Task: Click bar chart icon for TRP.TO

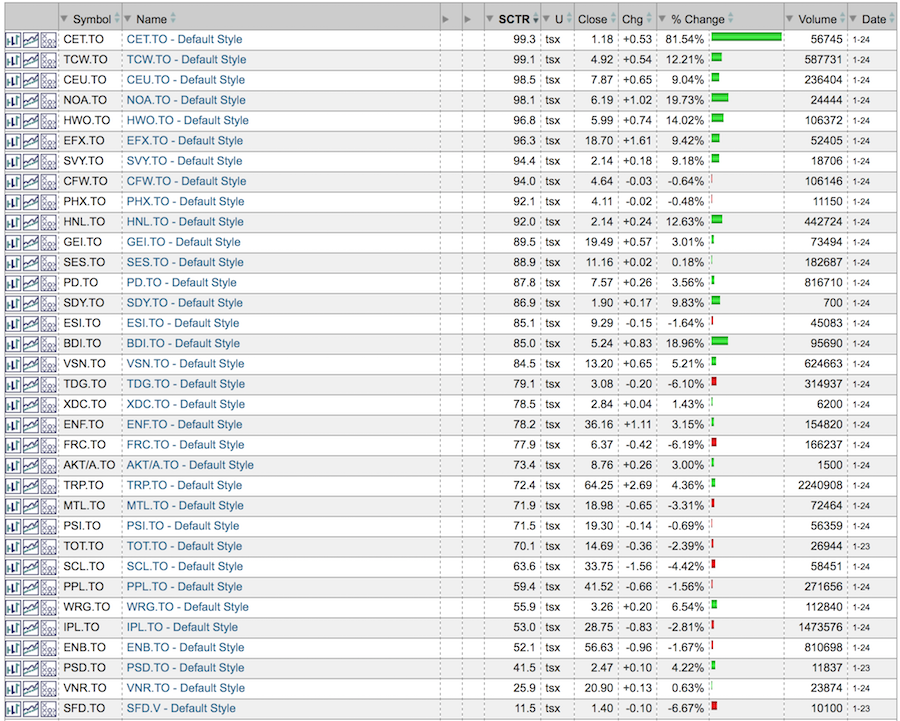Action: coord(13,486)
